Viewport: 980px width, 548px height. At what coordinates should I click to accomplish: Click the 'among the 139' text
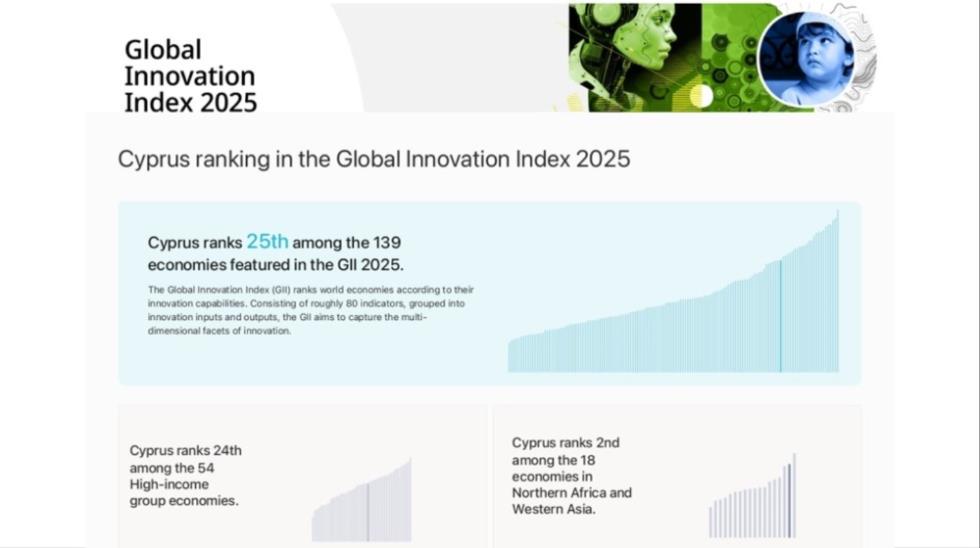coord(347,242)
